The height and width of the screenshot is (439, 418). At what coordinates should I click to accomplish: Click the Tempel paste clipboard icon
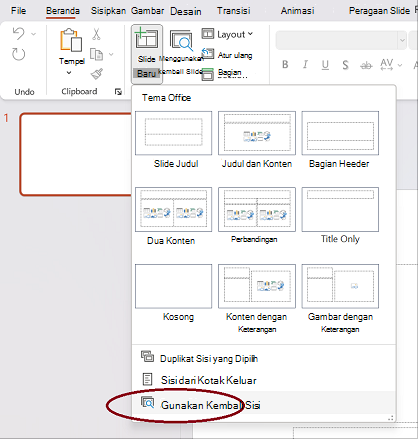[x=71, y=40]
